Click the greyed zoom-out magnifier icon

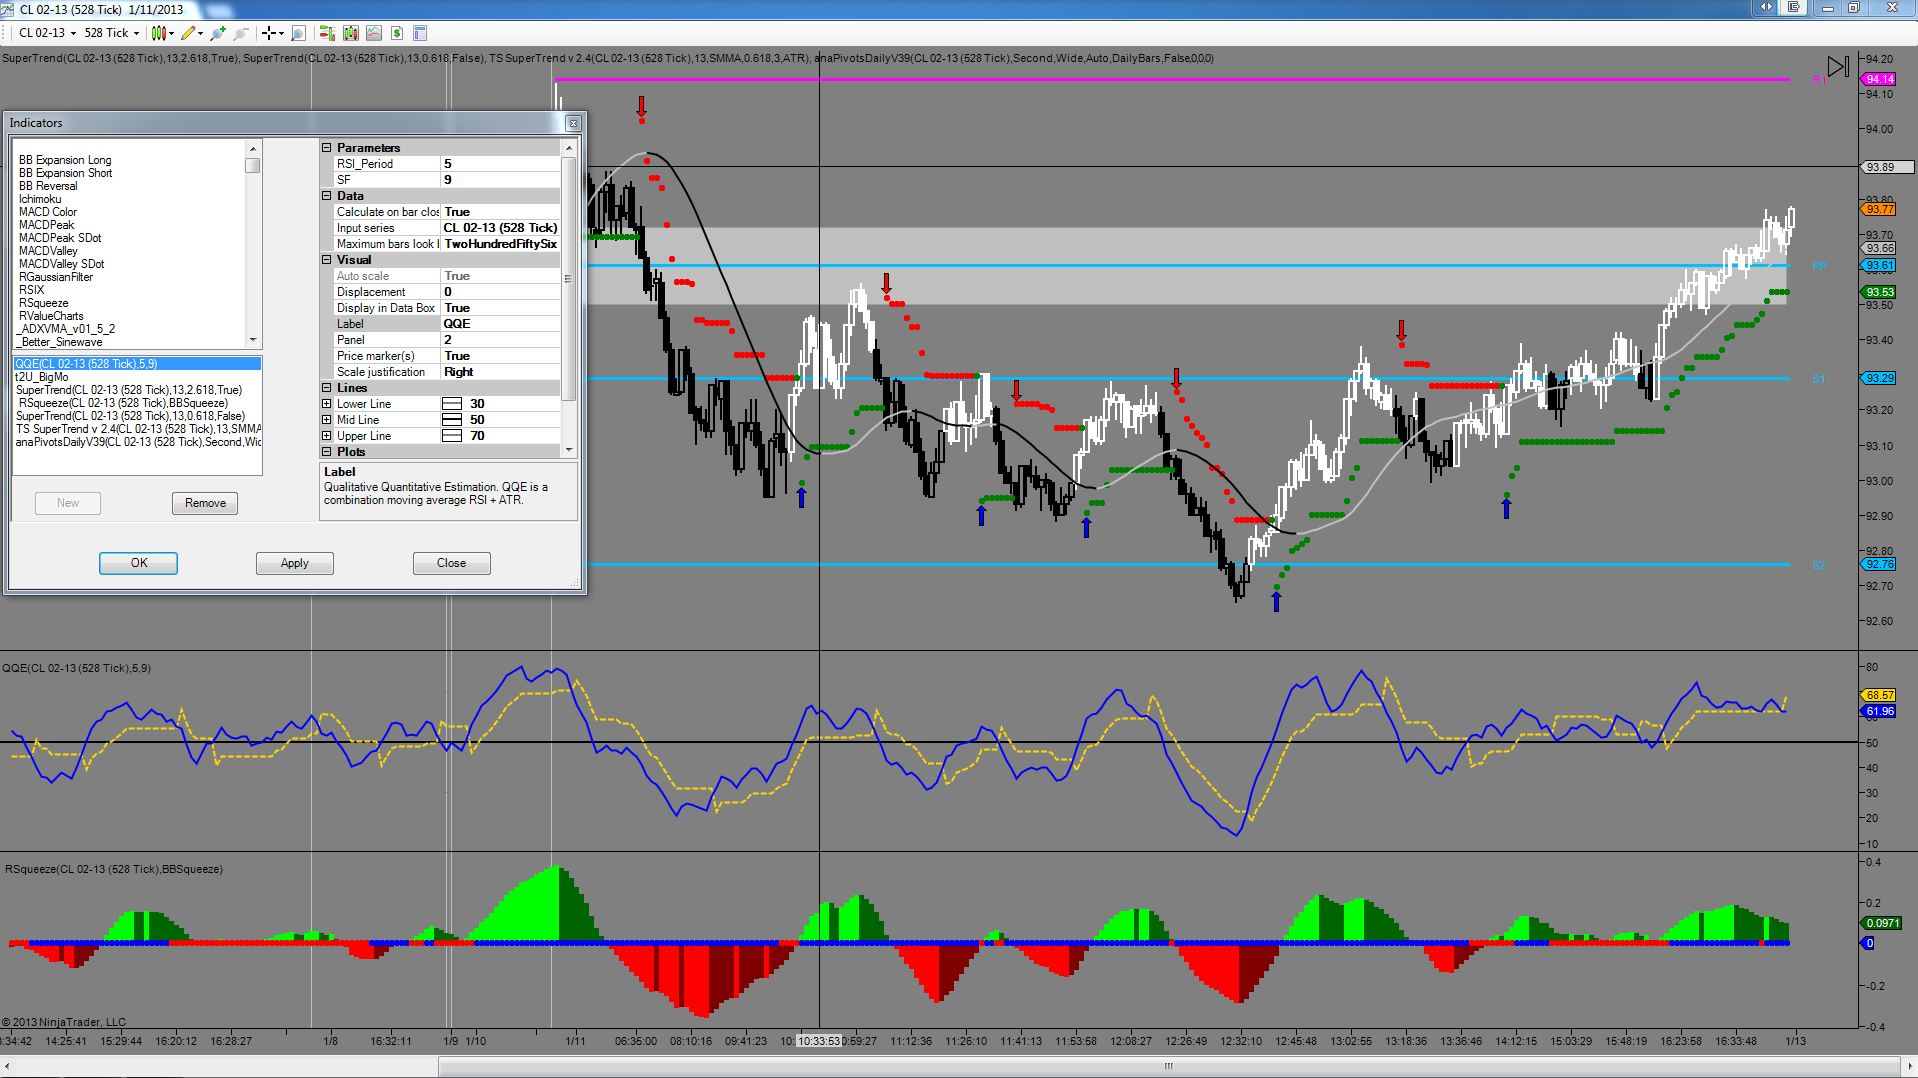click(x=241, y=33)
